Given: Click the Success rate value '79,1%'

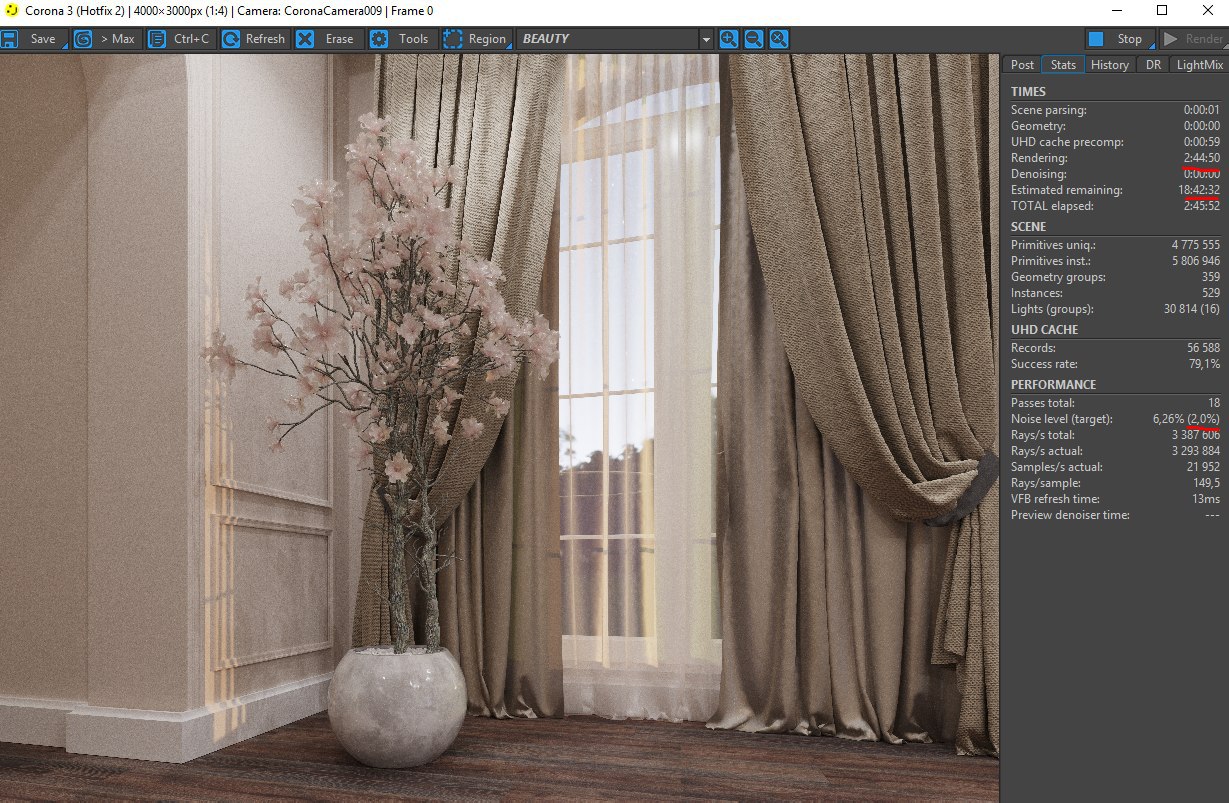Looking at the screenshot, I should click(1204, 364).
